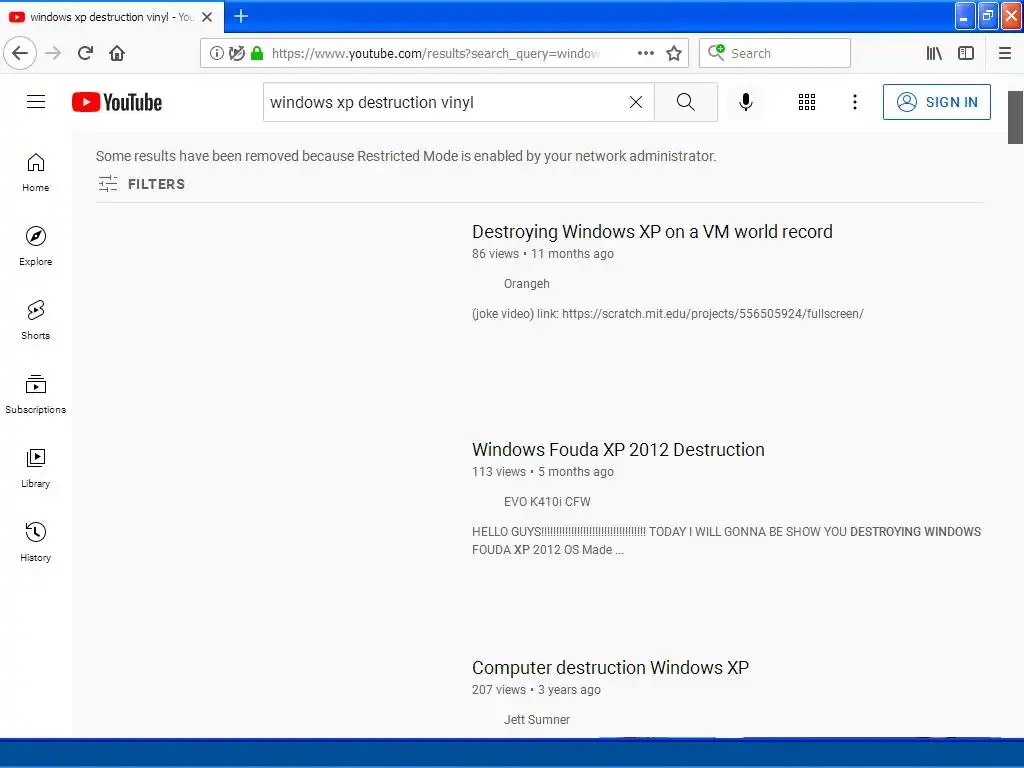The height and width of the screenshot is (768, 1024).
Task: Open Computer destruction Windows XP video
Action: click(x=610, y=668)
